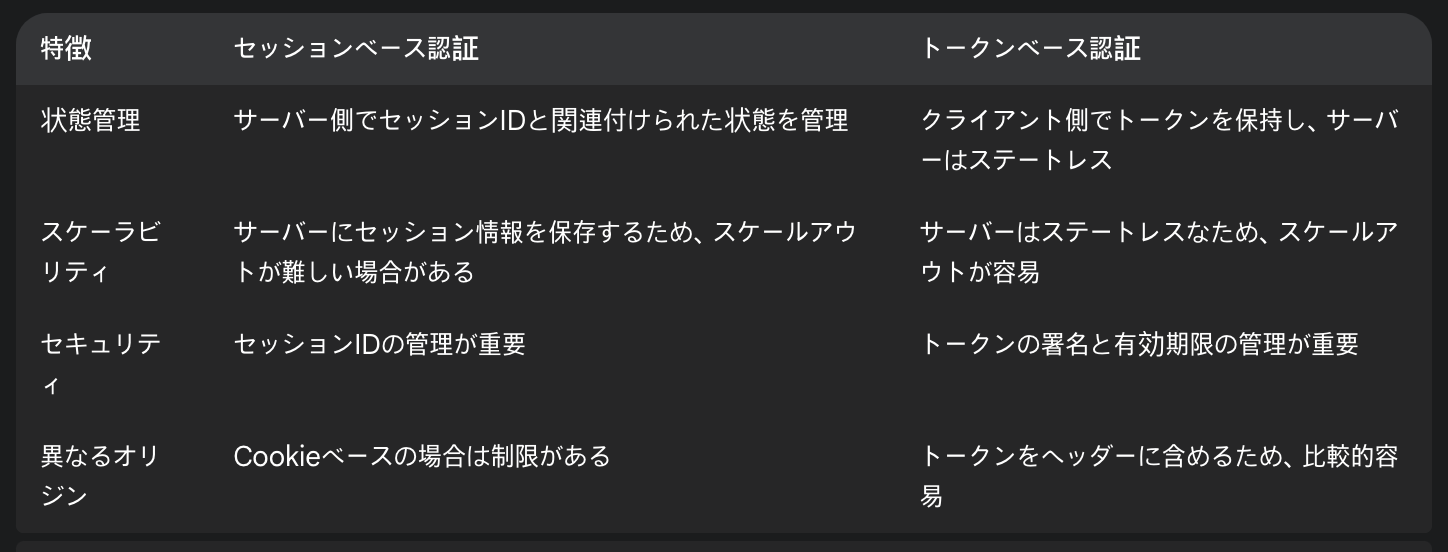Click the セッションベース認証 column header
This screenshot has width=1448, height=552.
(x=356, y=48)
